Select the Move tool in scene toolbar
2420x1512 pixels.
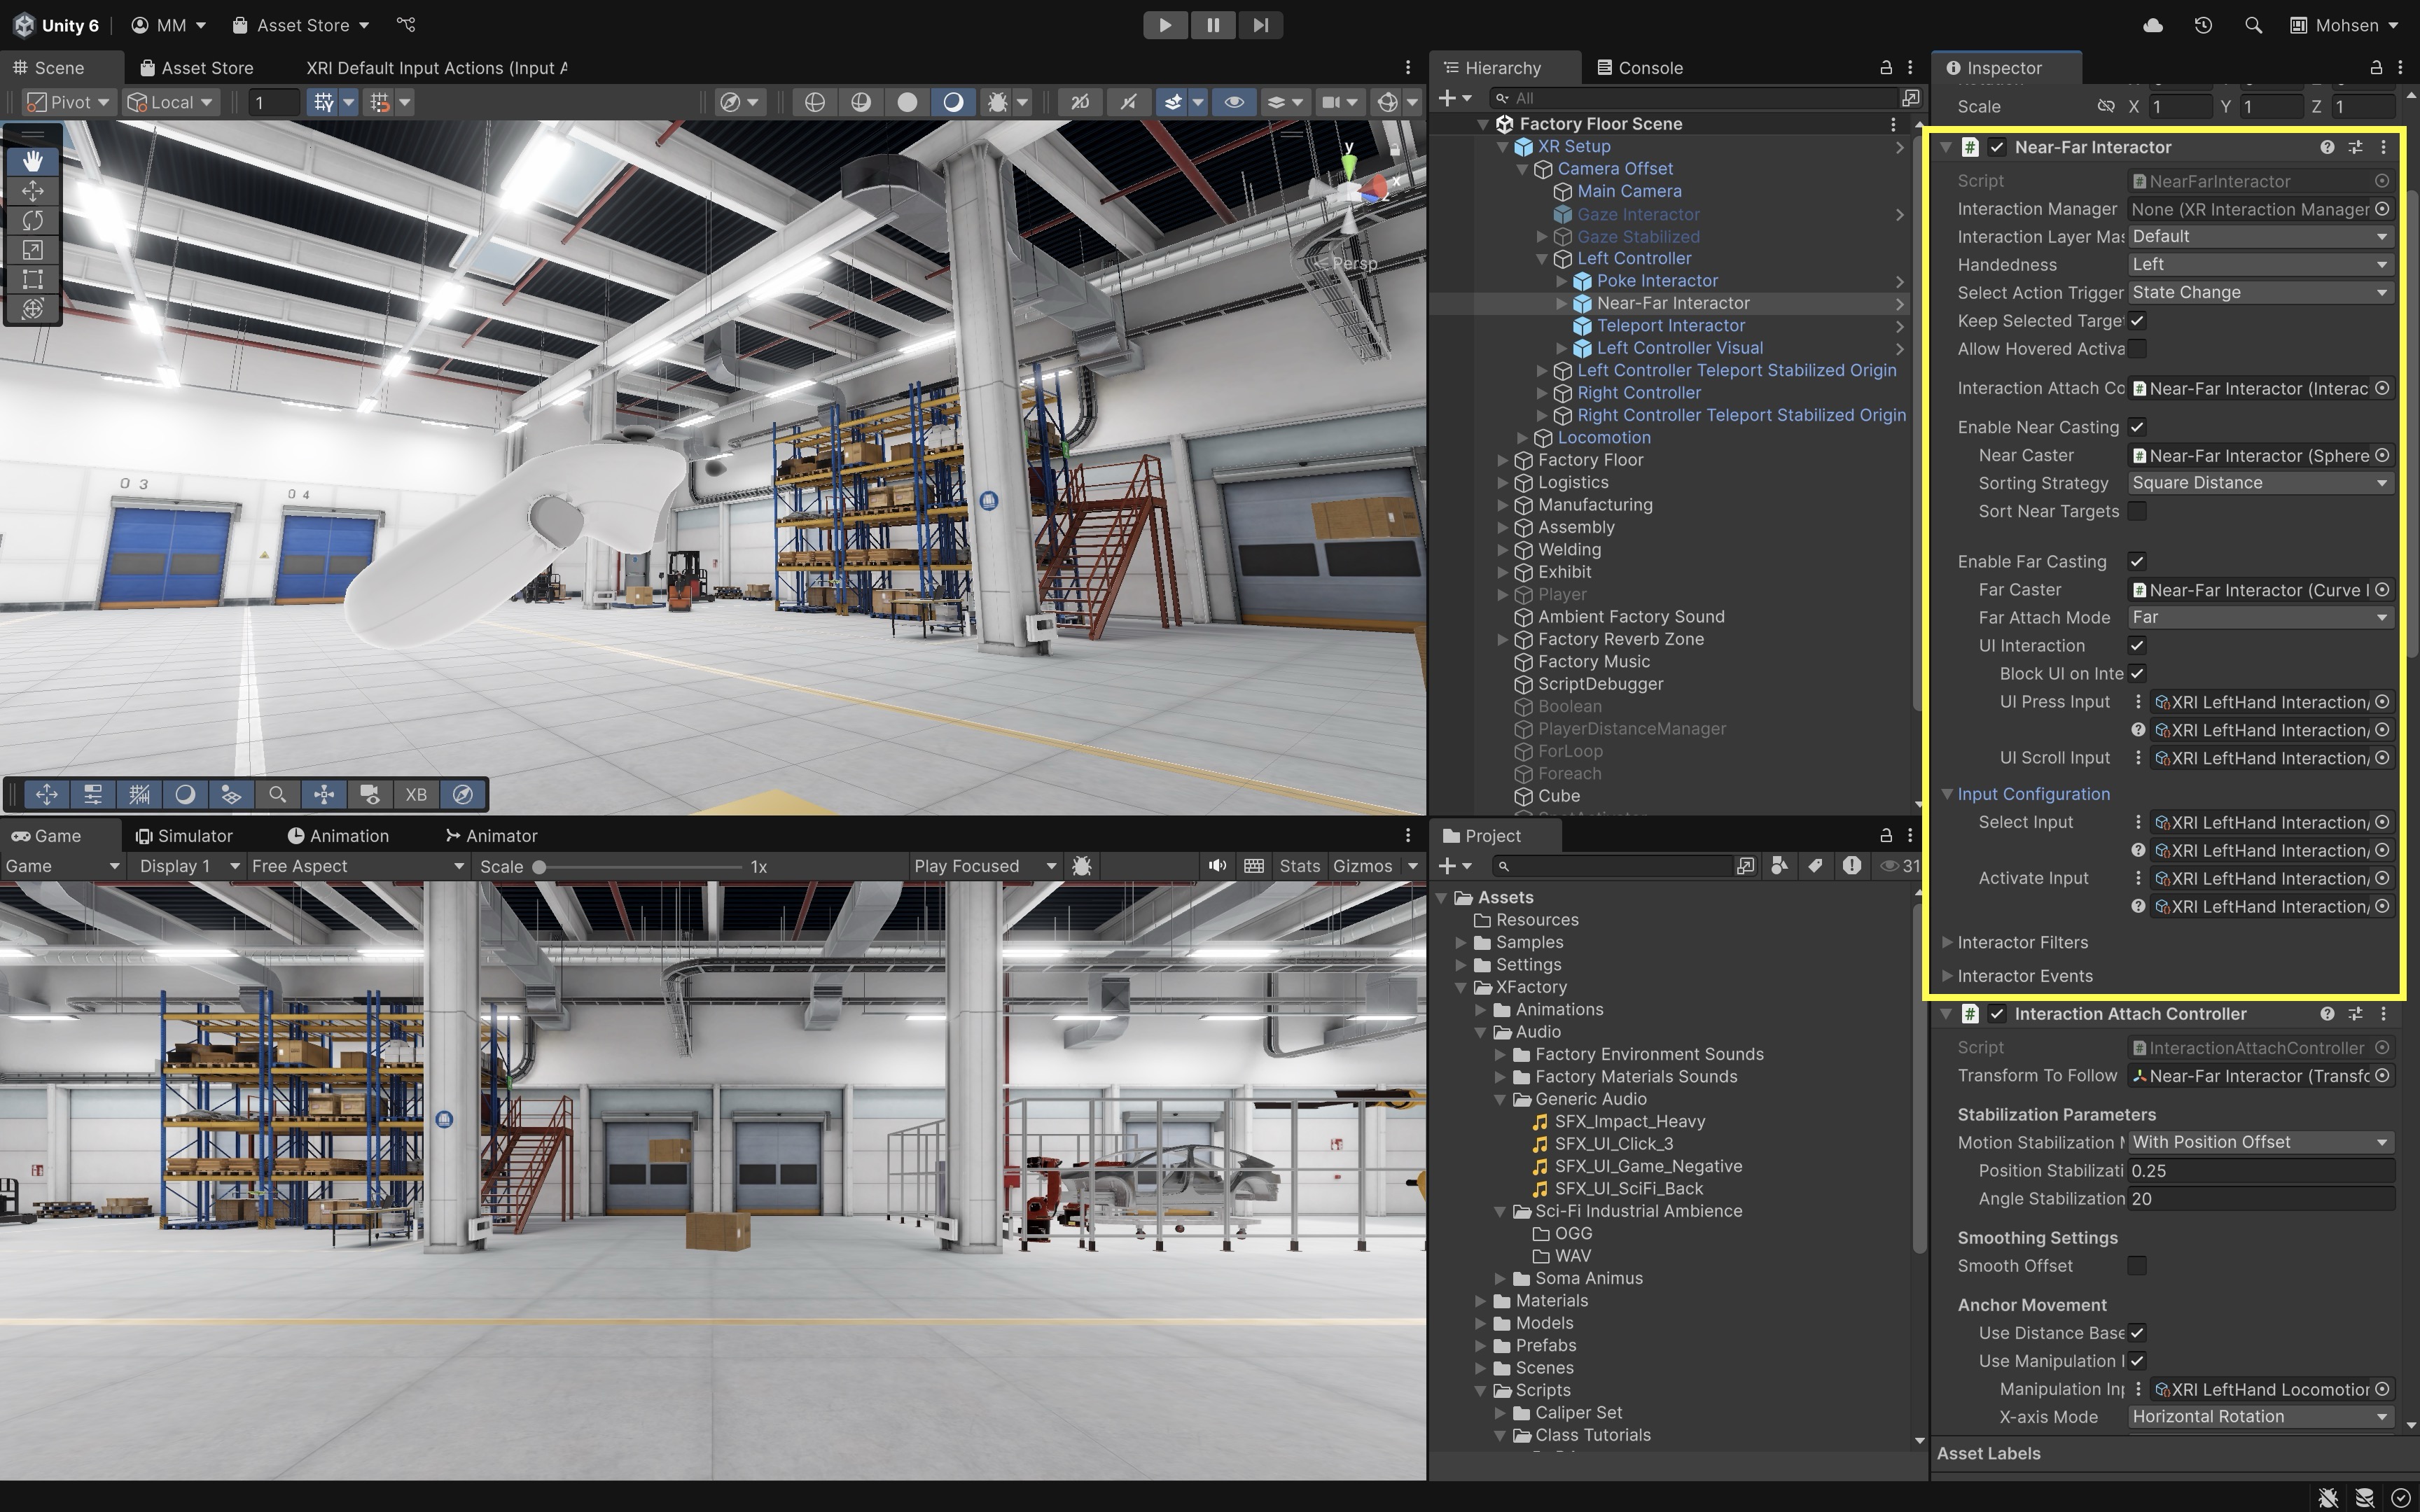click(32, 190)
